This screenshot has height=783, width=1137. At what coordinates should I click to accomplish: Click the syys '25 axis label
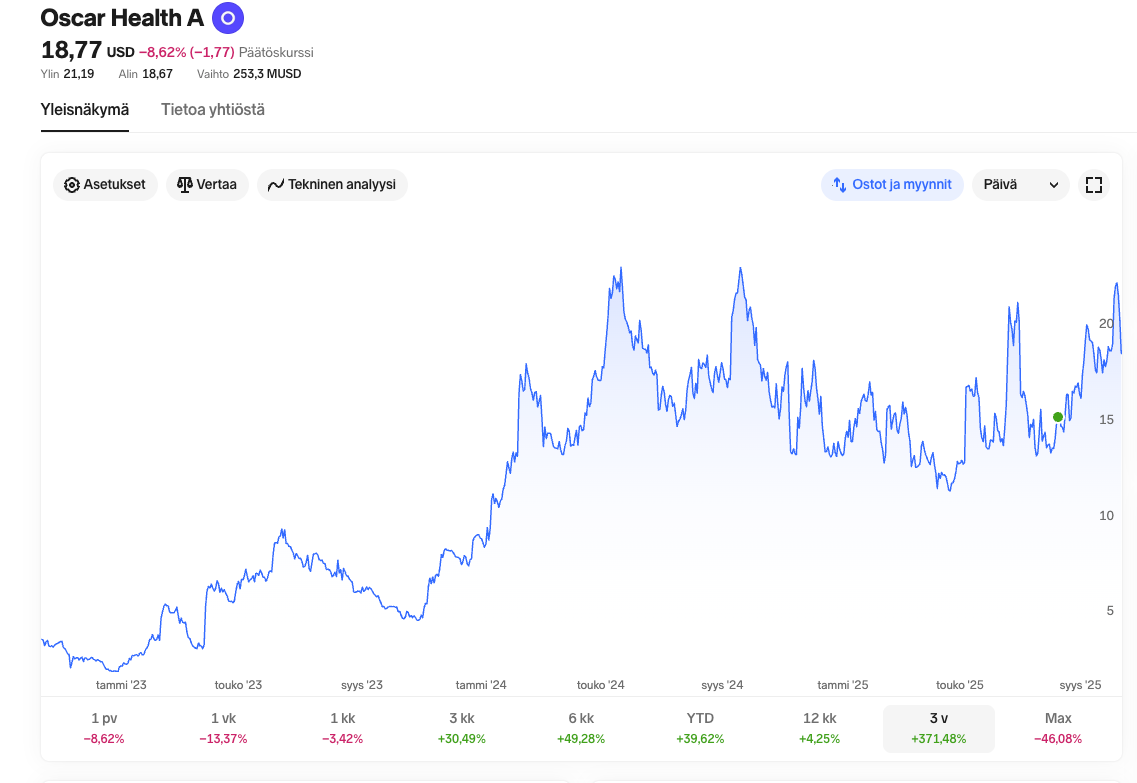(x=1080, y=685)
